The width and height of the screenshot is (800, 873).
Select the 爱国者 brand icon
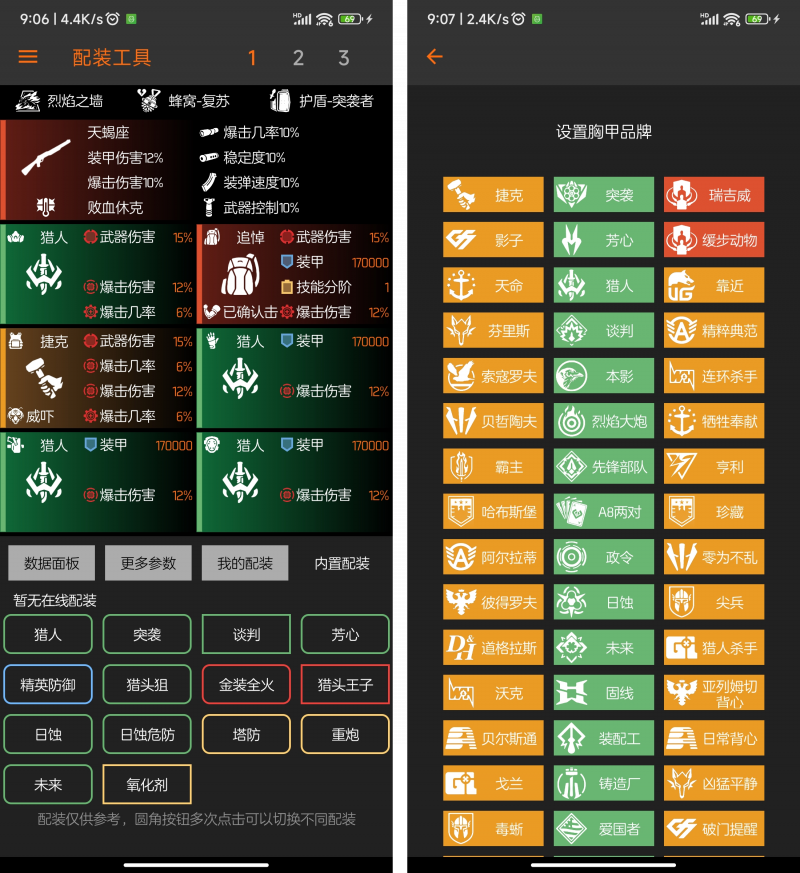tap(602, 828)
